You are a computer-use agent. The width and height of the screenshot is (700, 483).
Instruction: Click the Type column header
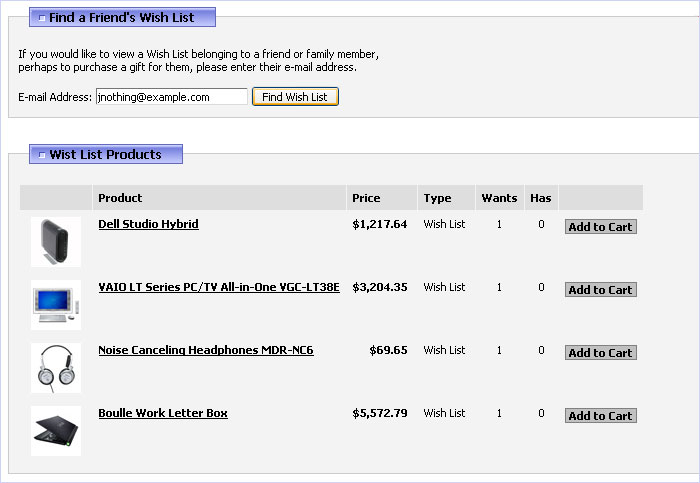tap(447, 198)
